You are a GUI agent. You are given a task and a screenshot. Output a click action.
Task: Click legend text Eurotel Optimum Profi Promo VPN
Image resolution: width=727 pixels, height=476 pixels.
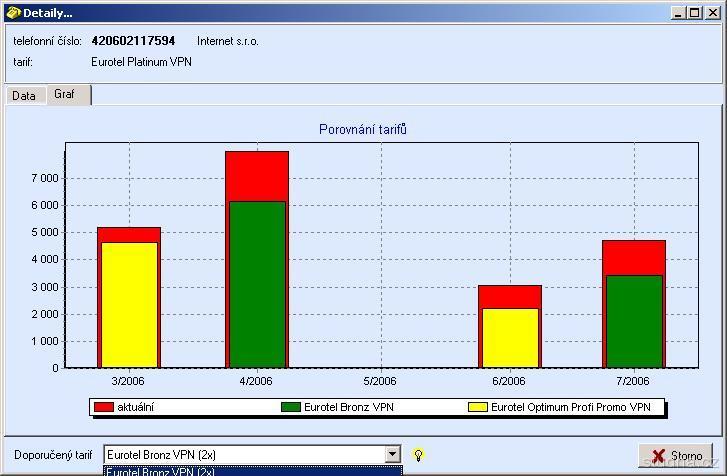[x=571, y=407]
